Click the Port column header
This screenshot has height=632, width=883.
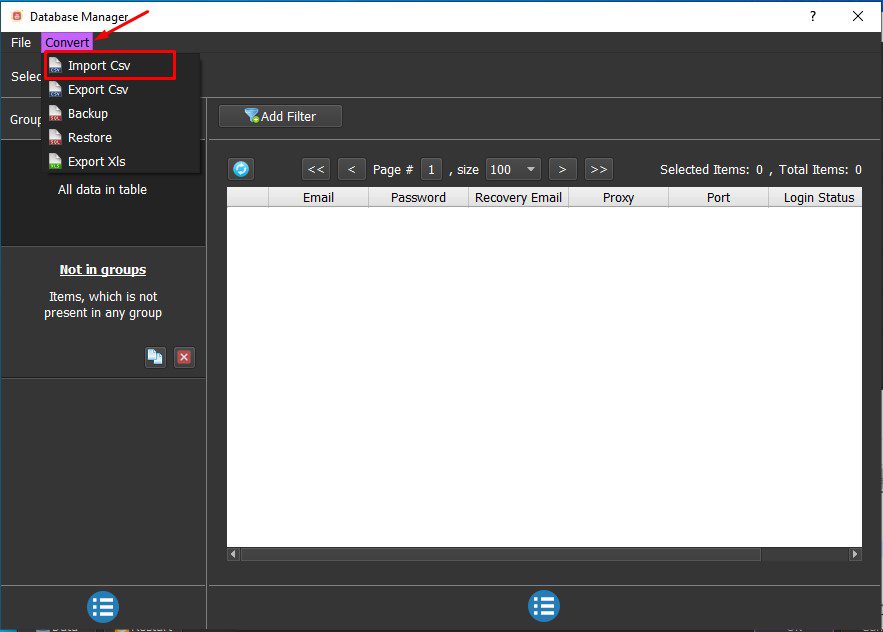coord(719,198)
